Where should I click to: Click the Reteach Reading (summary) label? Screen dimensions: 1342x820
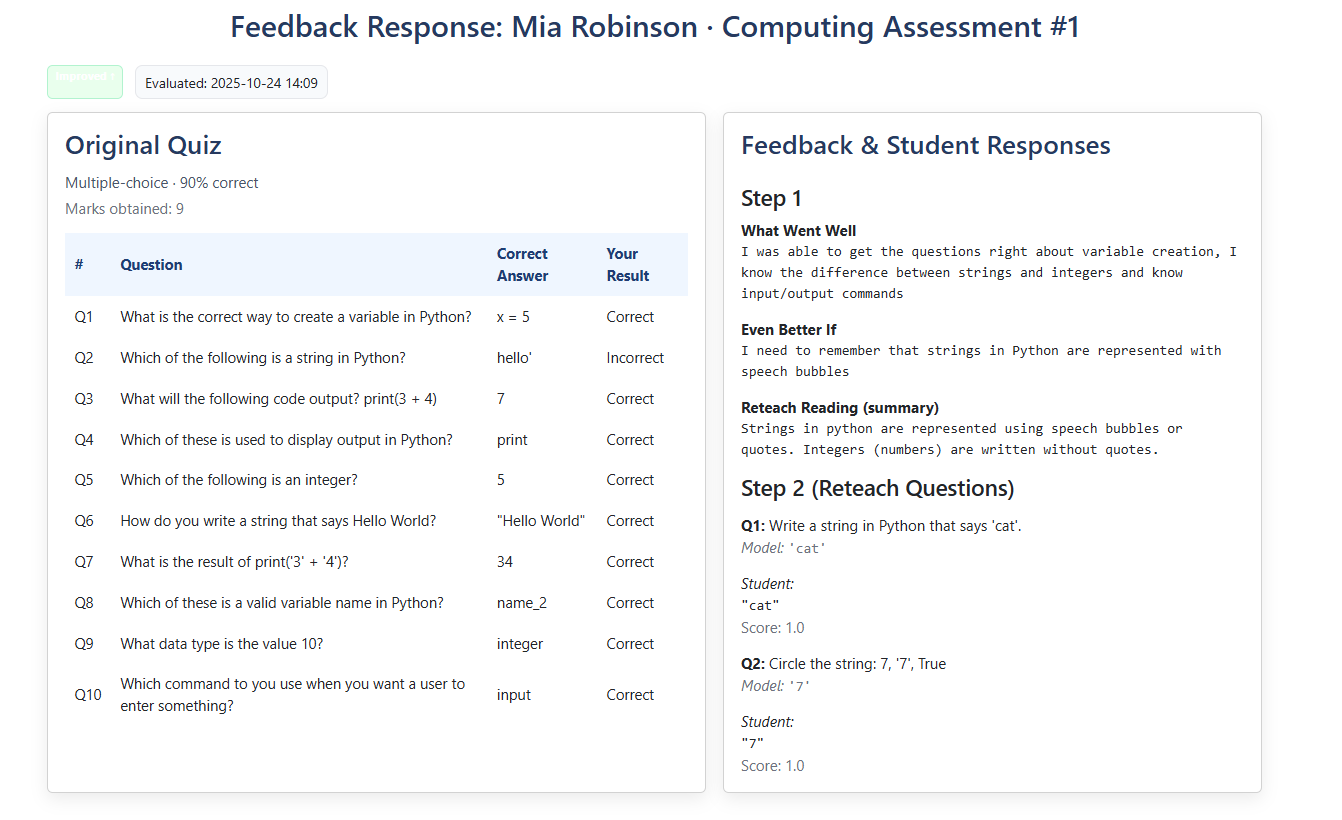[839, 408]
